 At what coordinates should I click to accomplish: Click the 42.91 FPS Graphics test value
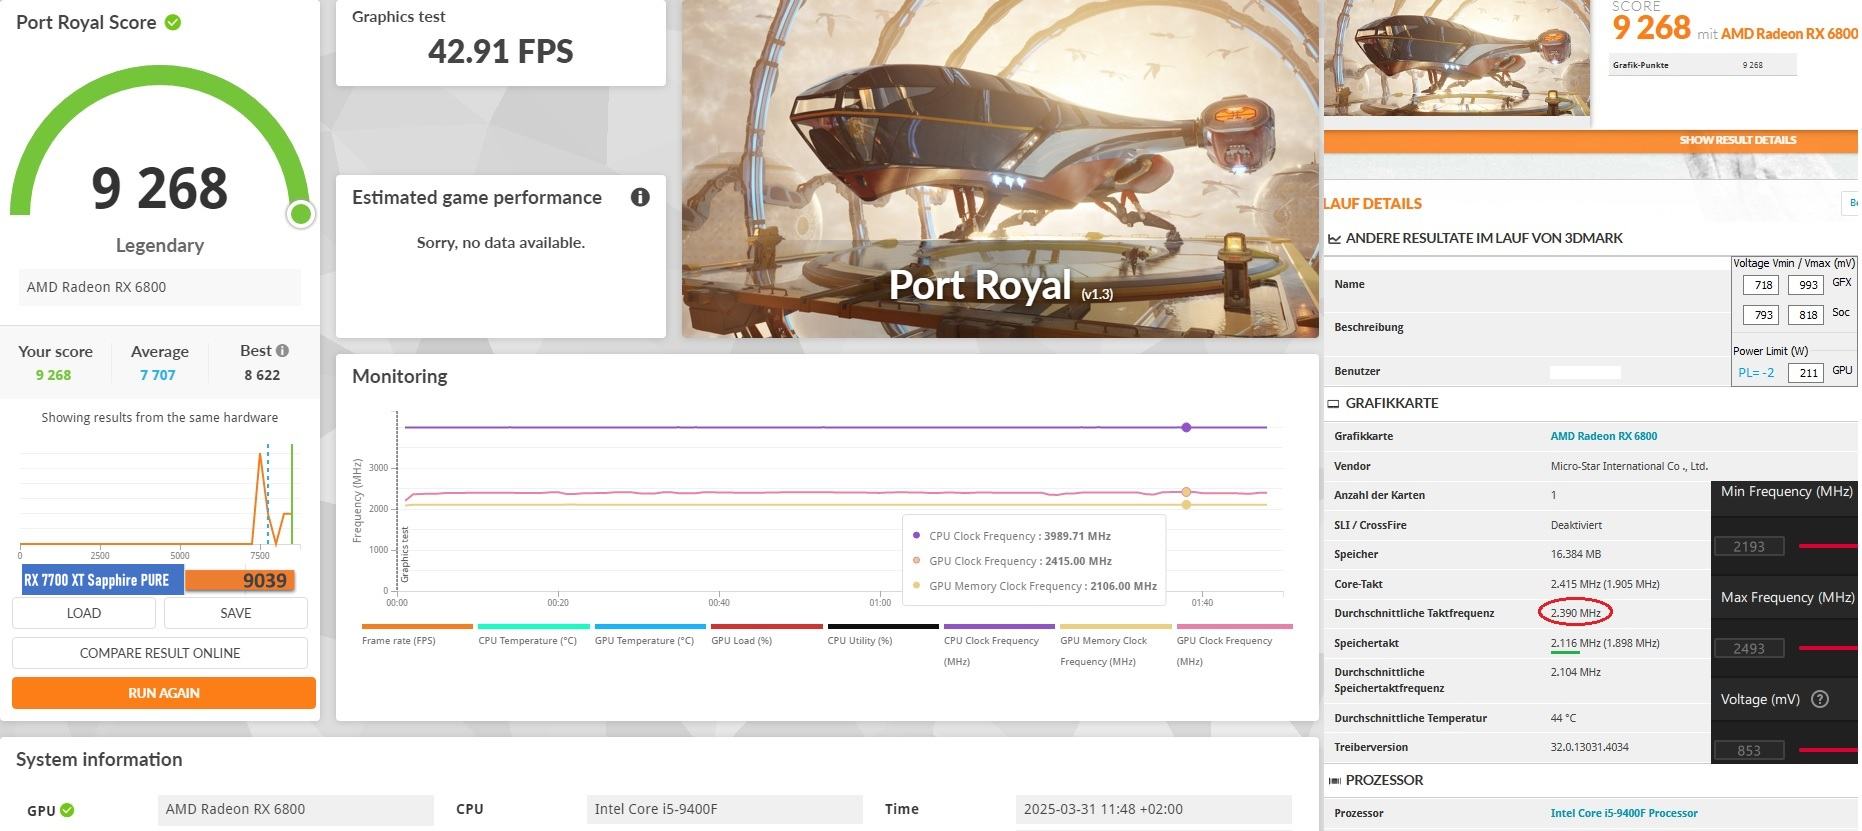click(x=501, y=51)
